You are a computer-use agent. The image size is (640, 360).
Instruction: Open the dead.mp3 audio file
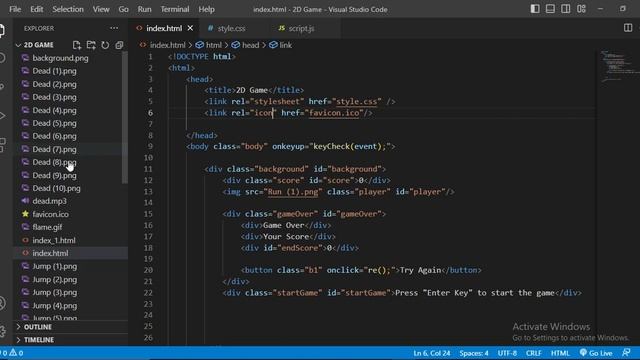tap(49, 201)
